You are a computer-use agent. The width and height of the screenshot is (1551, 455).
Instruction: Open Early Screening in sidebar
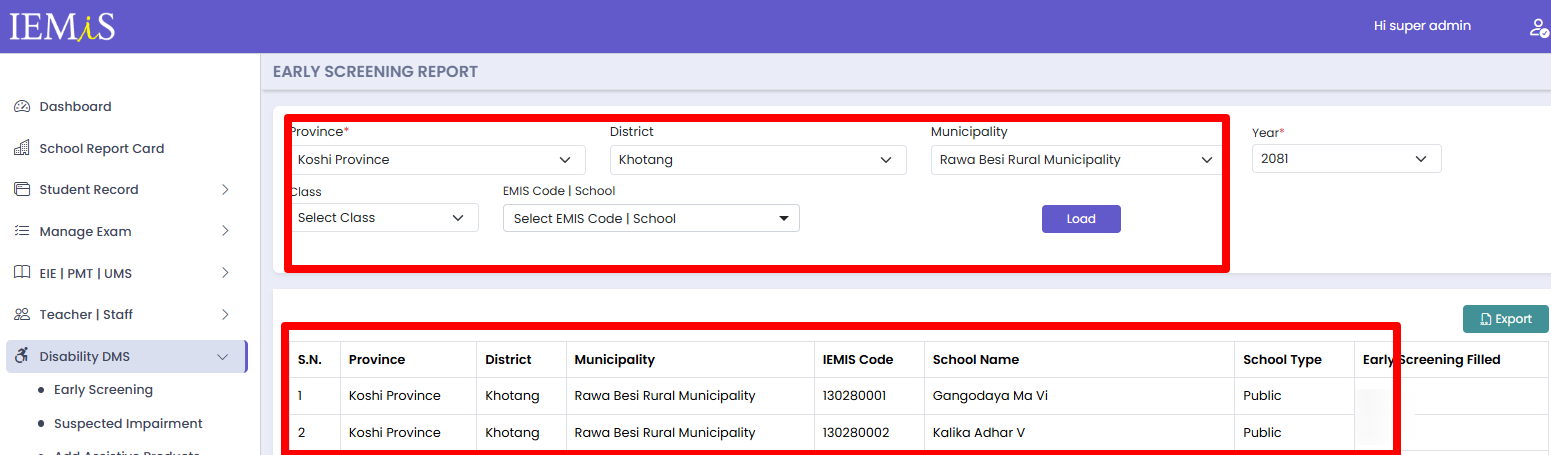[x=103, y=390]
